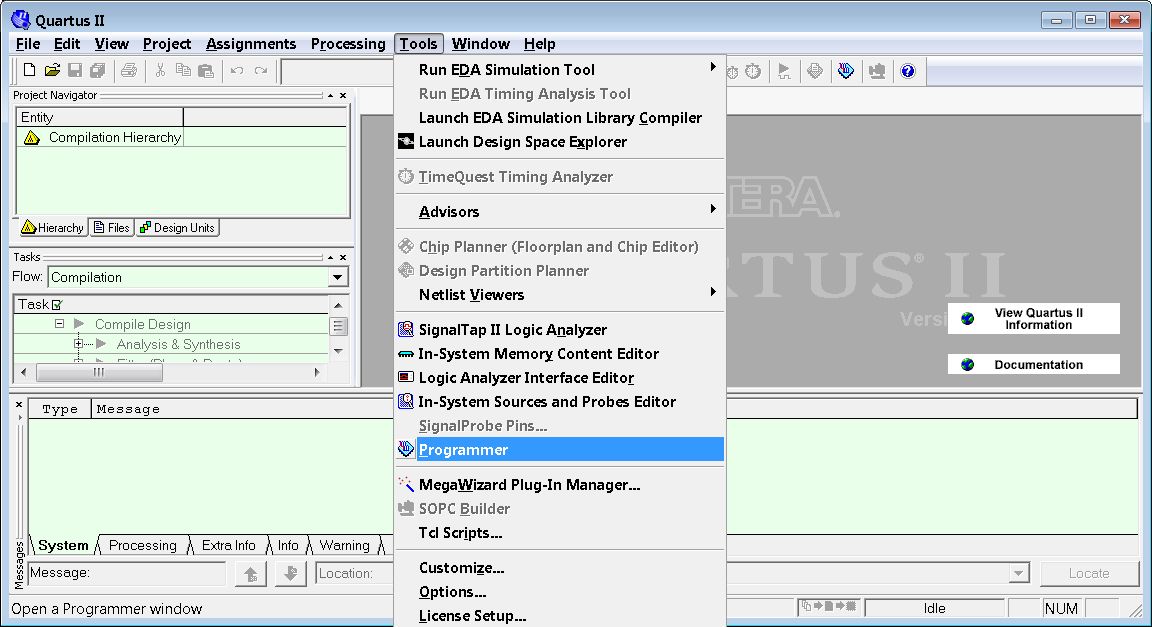Open the Flow Compilation dropdown
1152x627 pixels.
pos(337,277)
